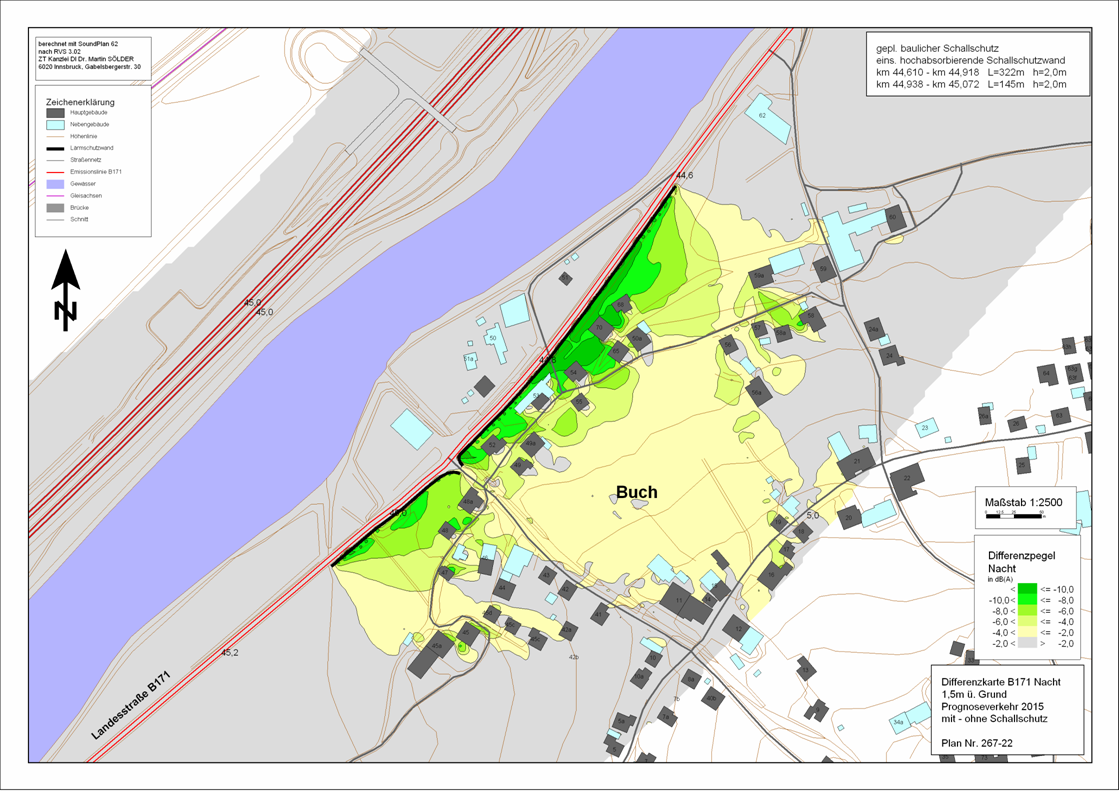Select the darkest green <= -10,0 swatch
1119x791 pixels.
pos(1027,590)
